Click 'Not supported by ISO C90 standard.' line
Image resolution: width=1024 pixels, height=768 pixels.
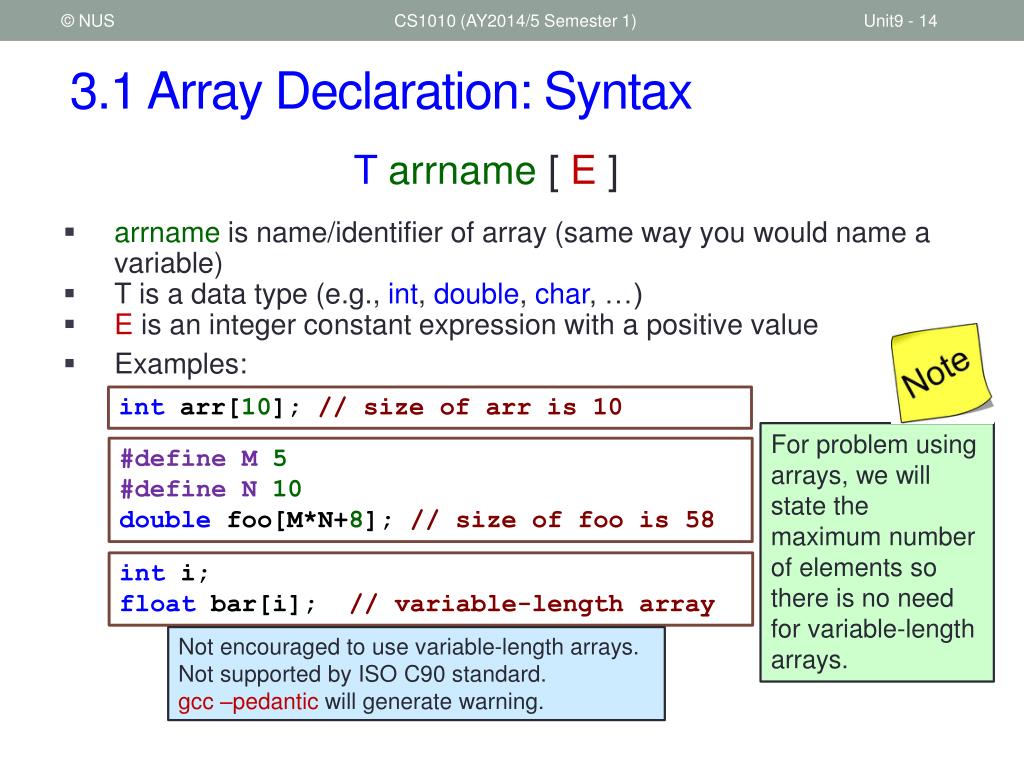pos(362,674)
